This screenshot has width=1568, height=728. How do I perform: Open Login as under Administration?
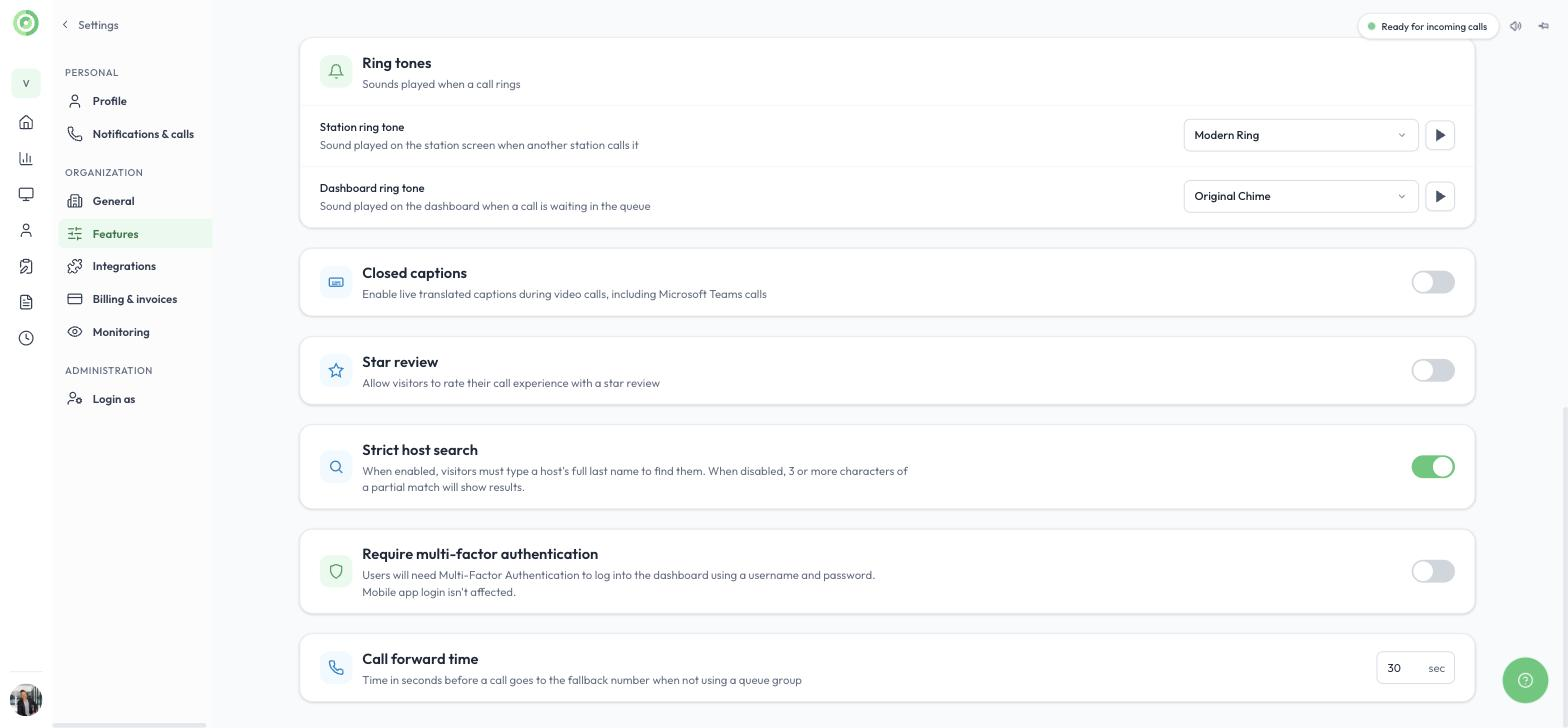pos(135,399)
